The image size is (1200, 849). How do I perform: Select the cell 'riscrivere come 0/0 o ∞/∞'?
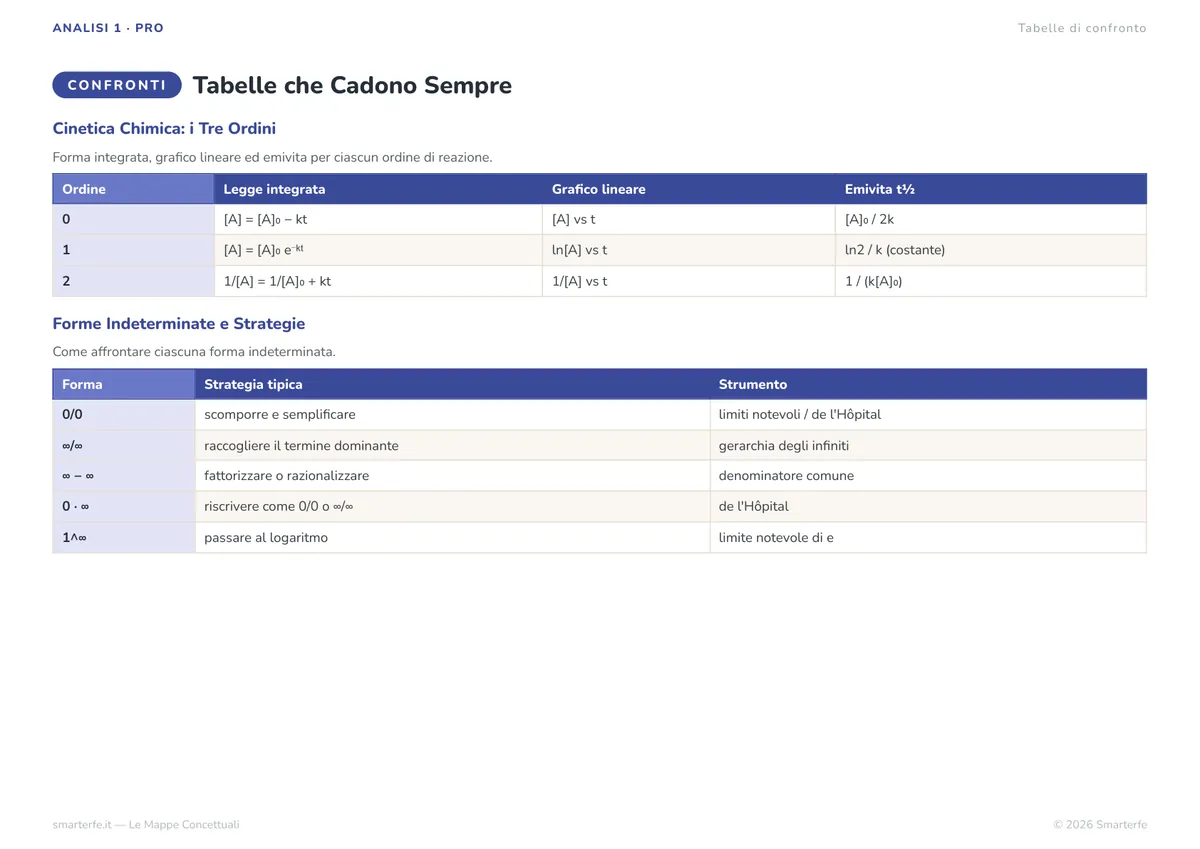(x=452, y=507)
